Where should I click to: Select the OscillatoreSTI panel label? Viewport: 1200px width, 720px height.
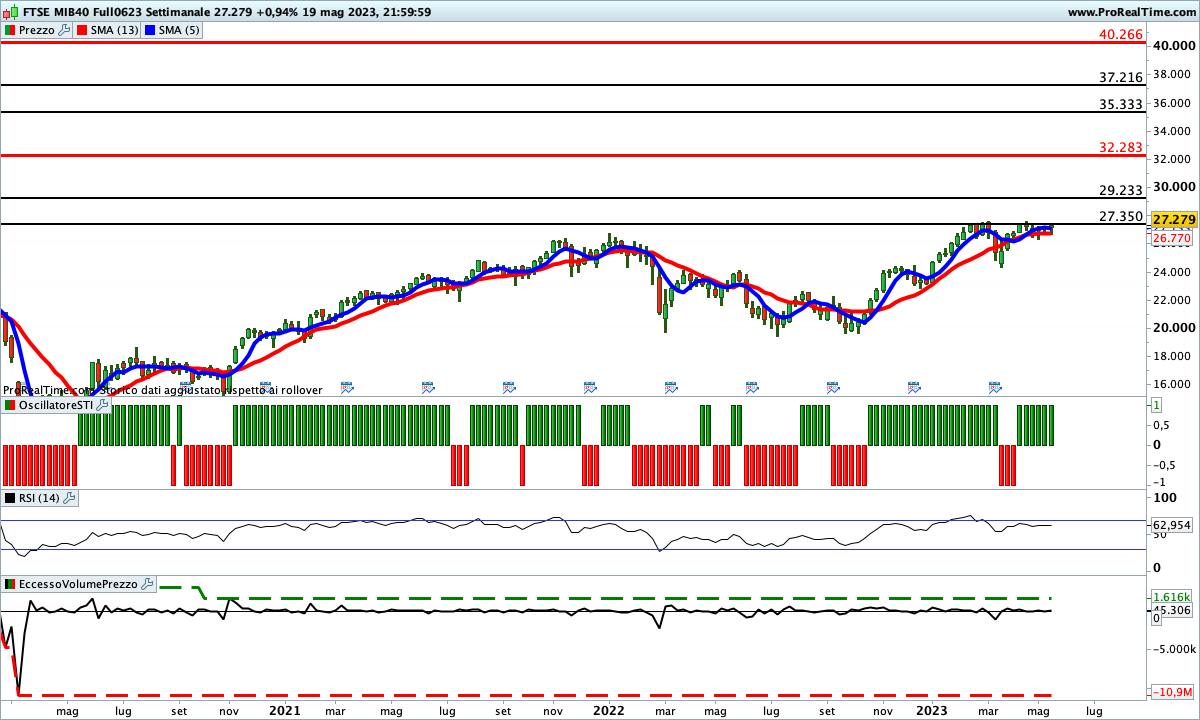pyautogui.click(x=56, y=406)
